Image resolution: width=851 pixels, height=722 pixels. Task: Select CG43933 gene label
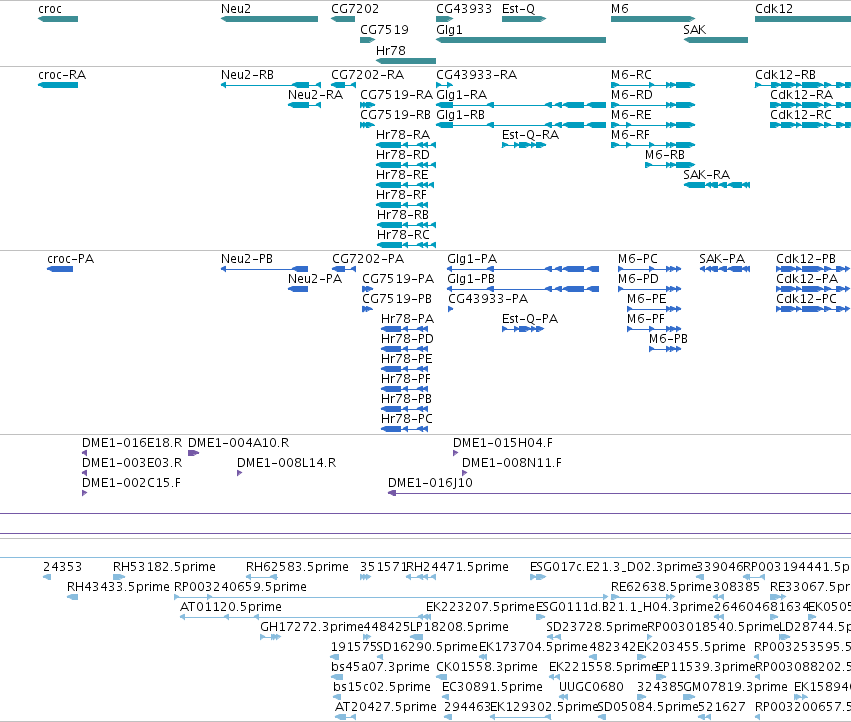click(x=464, y=9)
